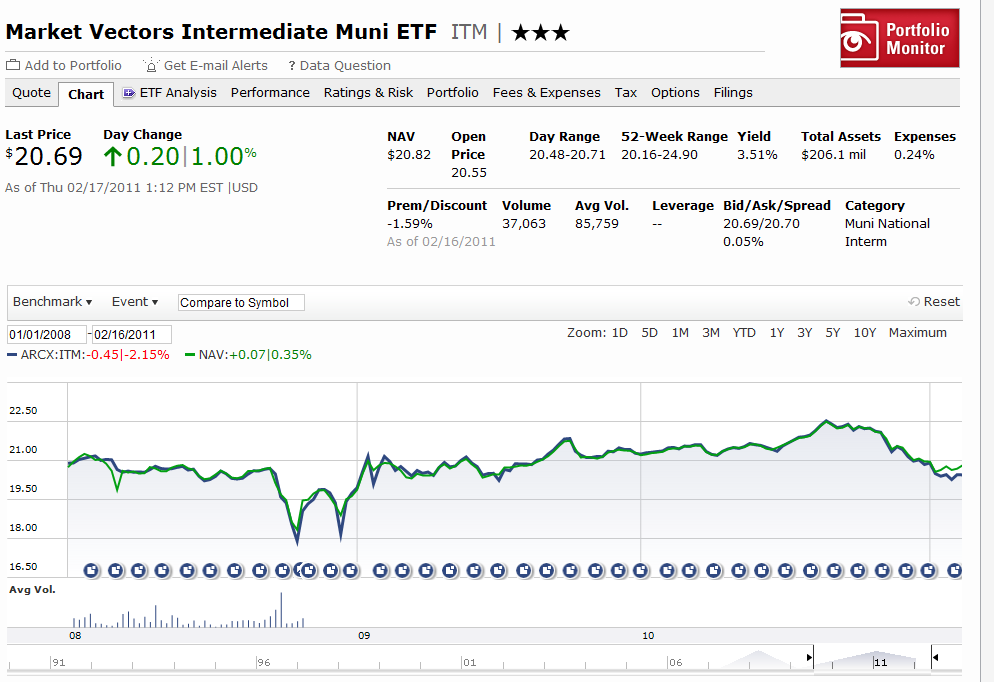This screenshot has height=682, width=994.
Task: Click the Compare to Symbol input field
Action: click(x=241, y=302)
